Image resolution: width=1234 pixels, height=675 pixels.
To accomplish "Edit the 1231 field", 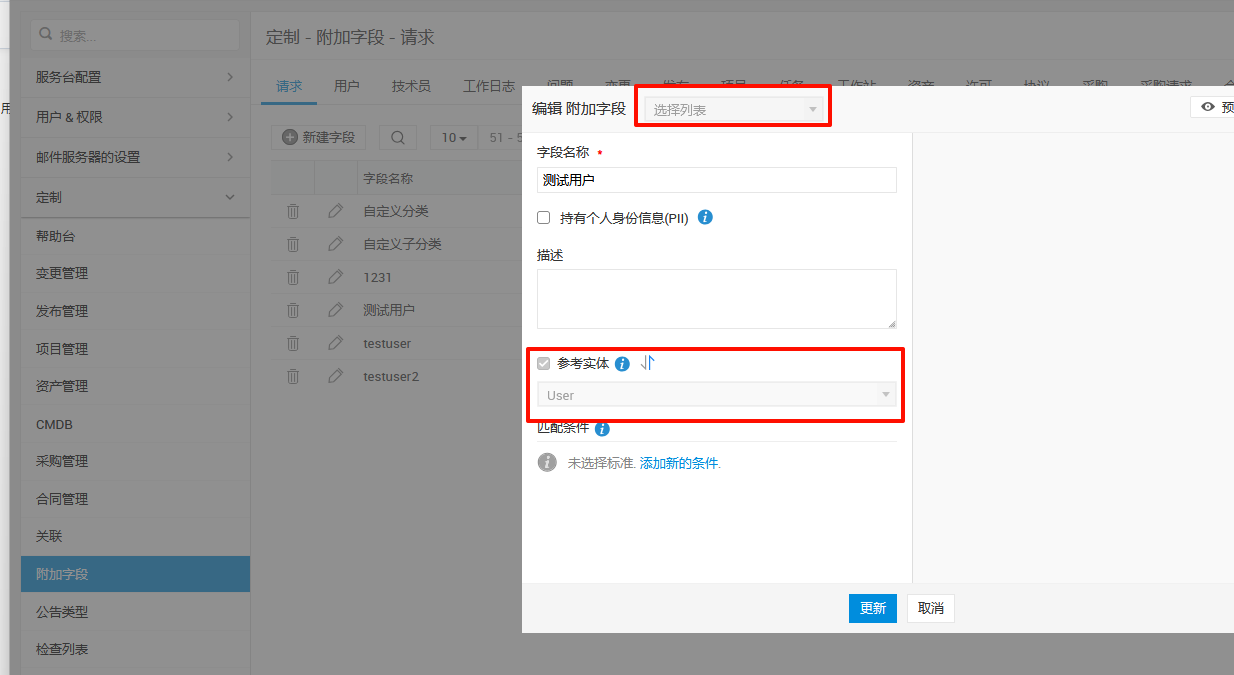I will pyautogui.click(x=335, y=277).
